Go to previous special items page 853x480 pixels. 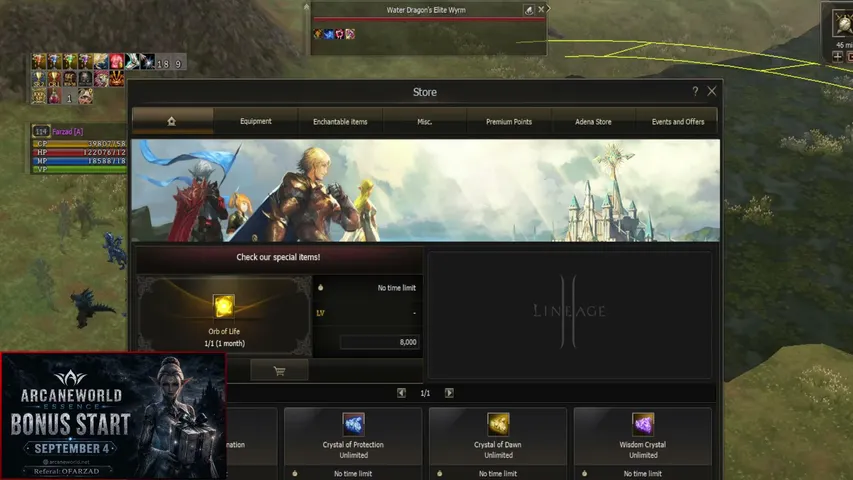click(401, 393)
